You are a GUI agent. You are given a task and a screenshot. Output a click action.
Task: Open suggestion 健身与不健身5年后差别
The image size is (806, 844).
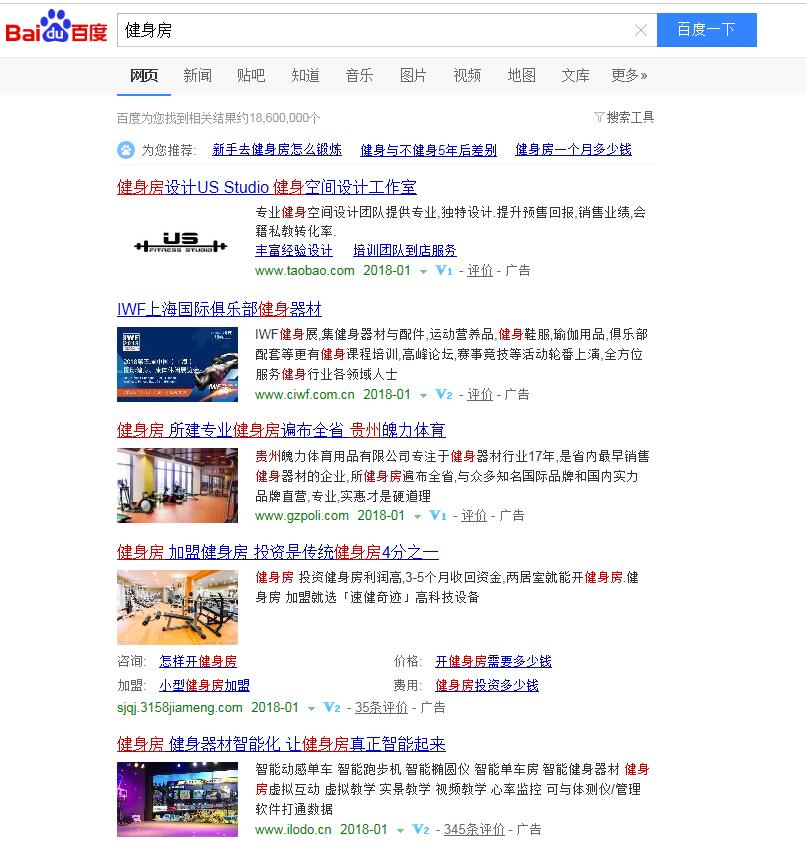[x=429, y=150]
